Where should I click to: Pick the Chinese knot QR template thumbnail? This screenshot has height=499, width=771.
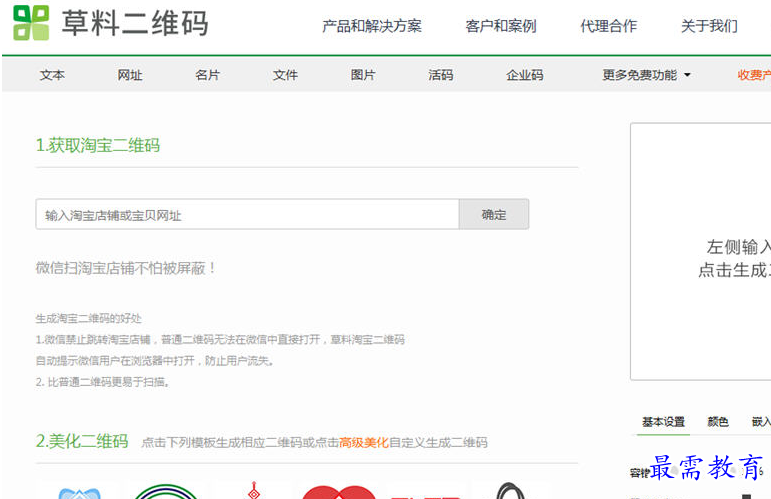click(254, 490)
